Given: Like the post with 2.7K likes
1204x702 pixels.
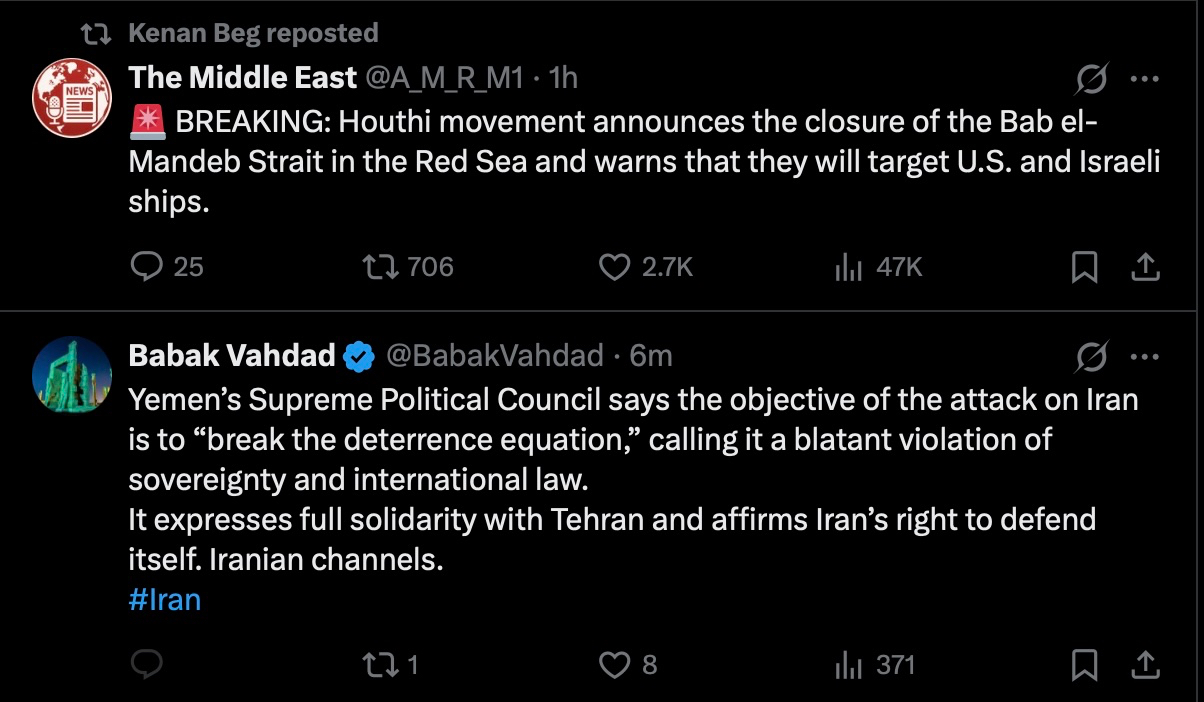Looking at the screenshot, I should pos(614,267).
